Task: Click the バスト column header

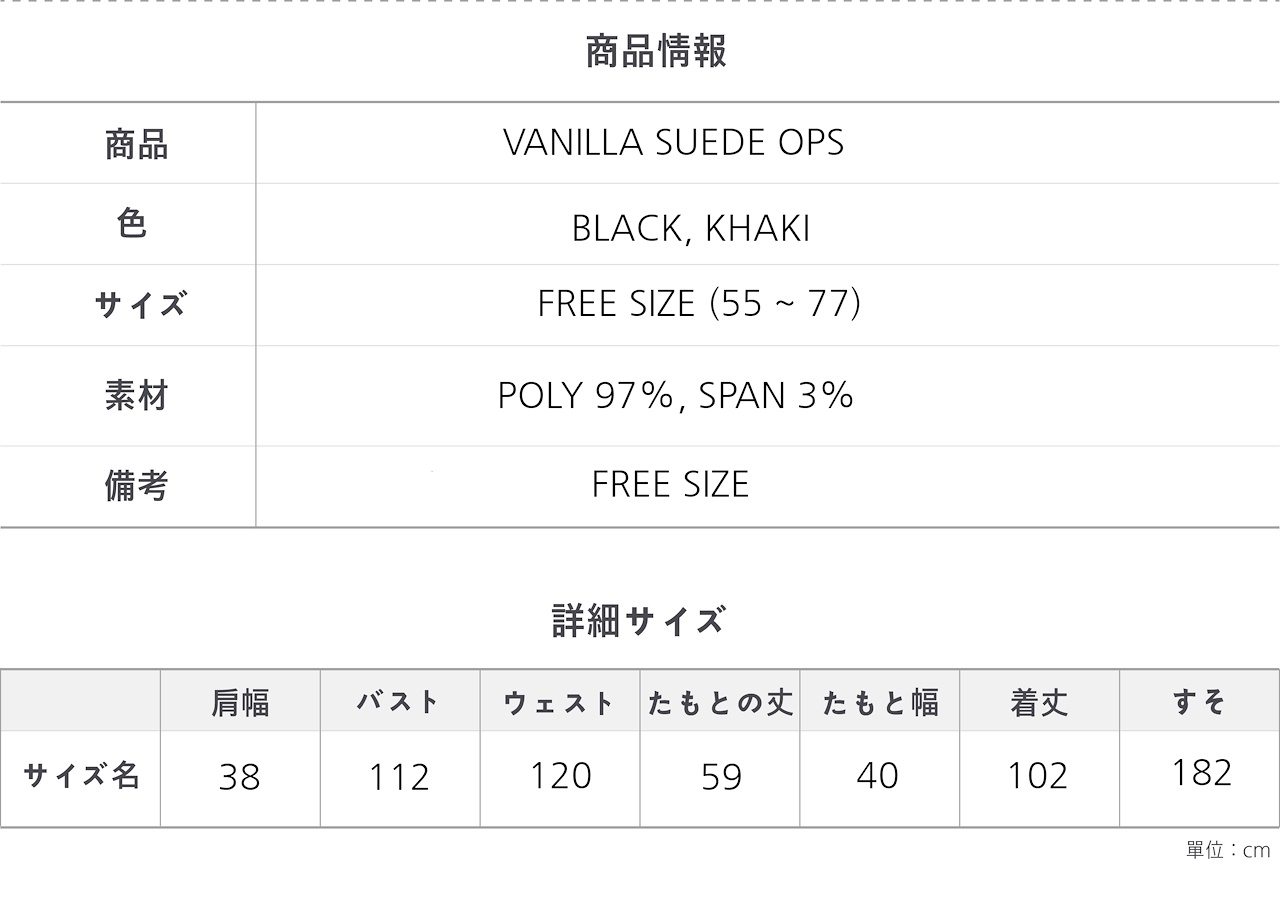Action: point(399,702)
